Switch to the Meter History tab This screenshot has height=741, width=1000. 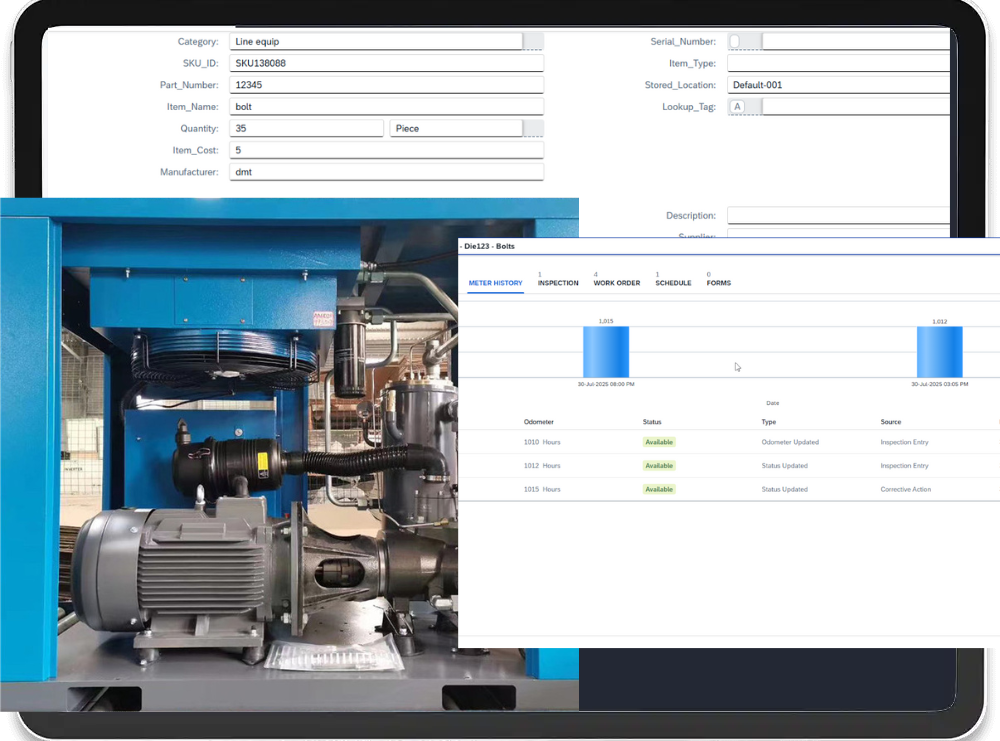click(495, 283)
